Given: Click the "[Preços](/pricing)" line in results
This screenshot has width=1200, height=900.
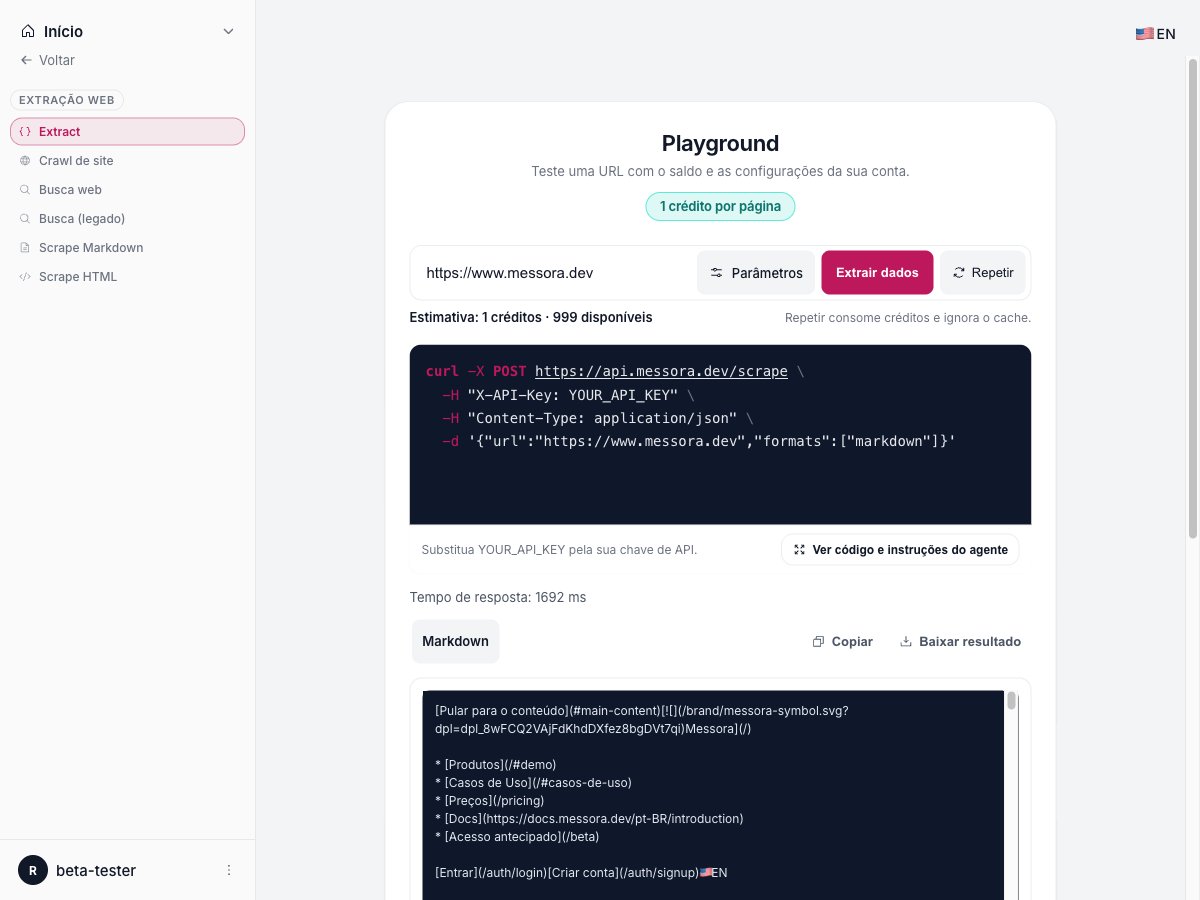Looking at the screenshot, I should 490,800.
